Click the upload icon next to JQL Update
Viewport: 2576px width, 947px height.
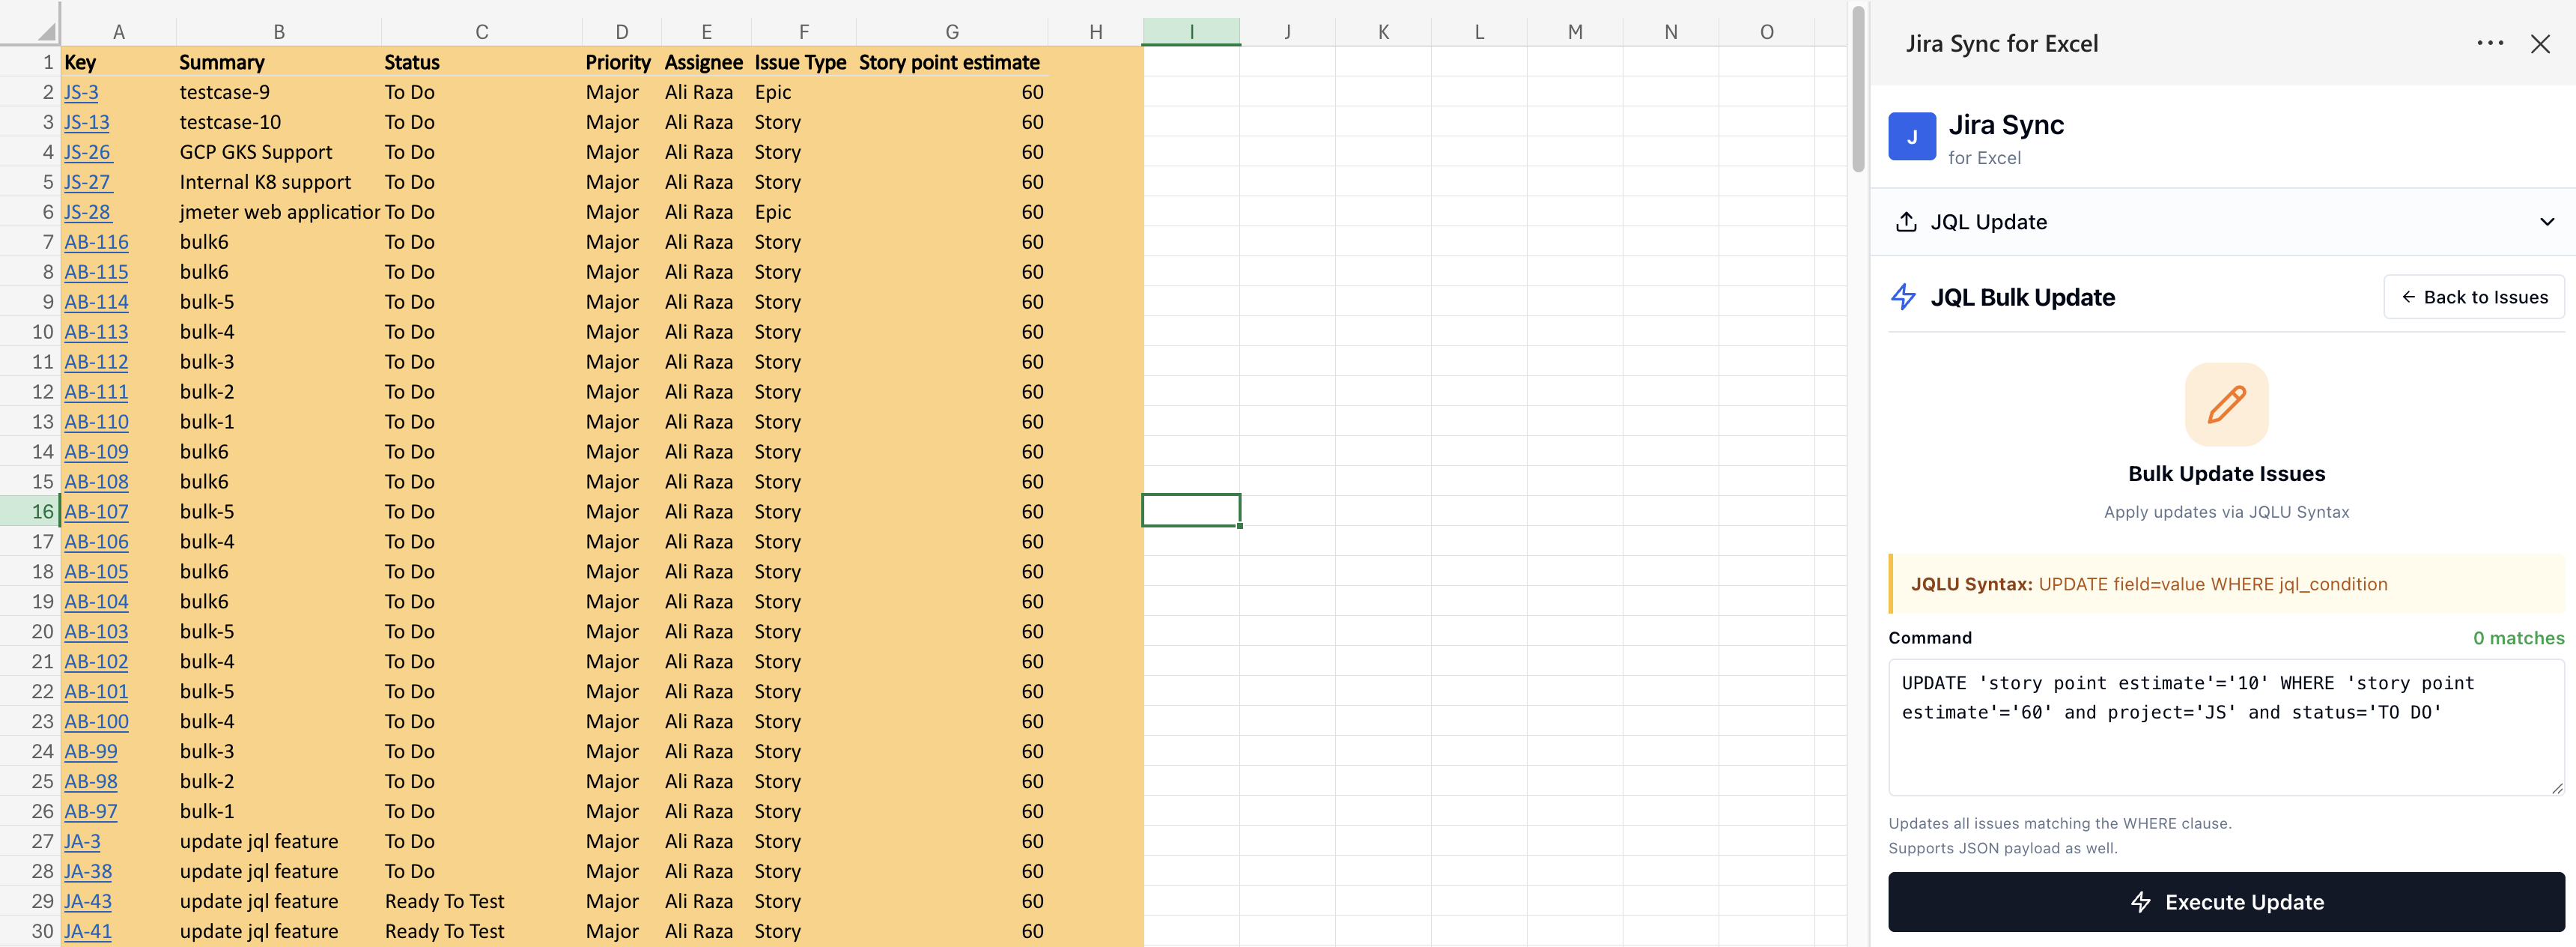[x=1906, y=222]
